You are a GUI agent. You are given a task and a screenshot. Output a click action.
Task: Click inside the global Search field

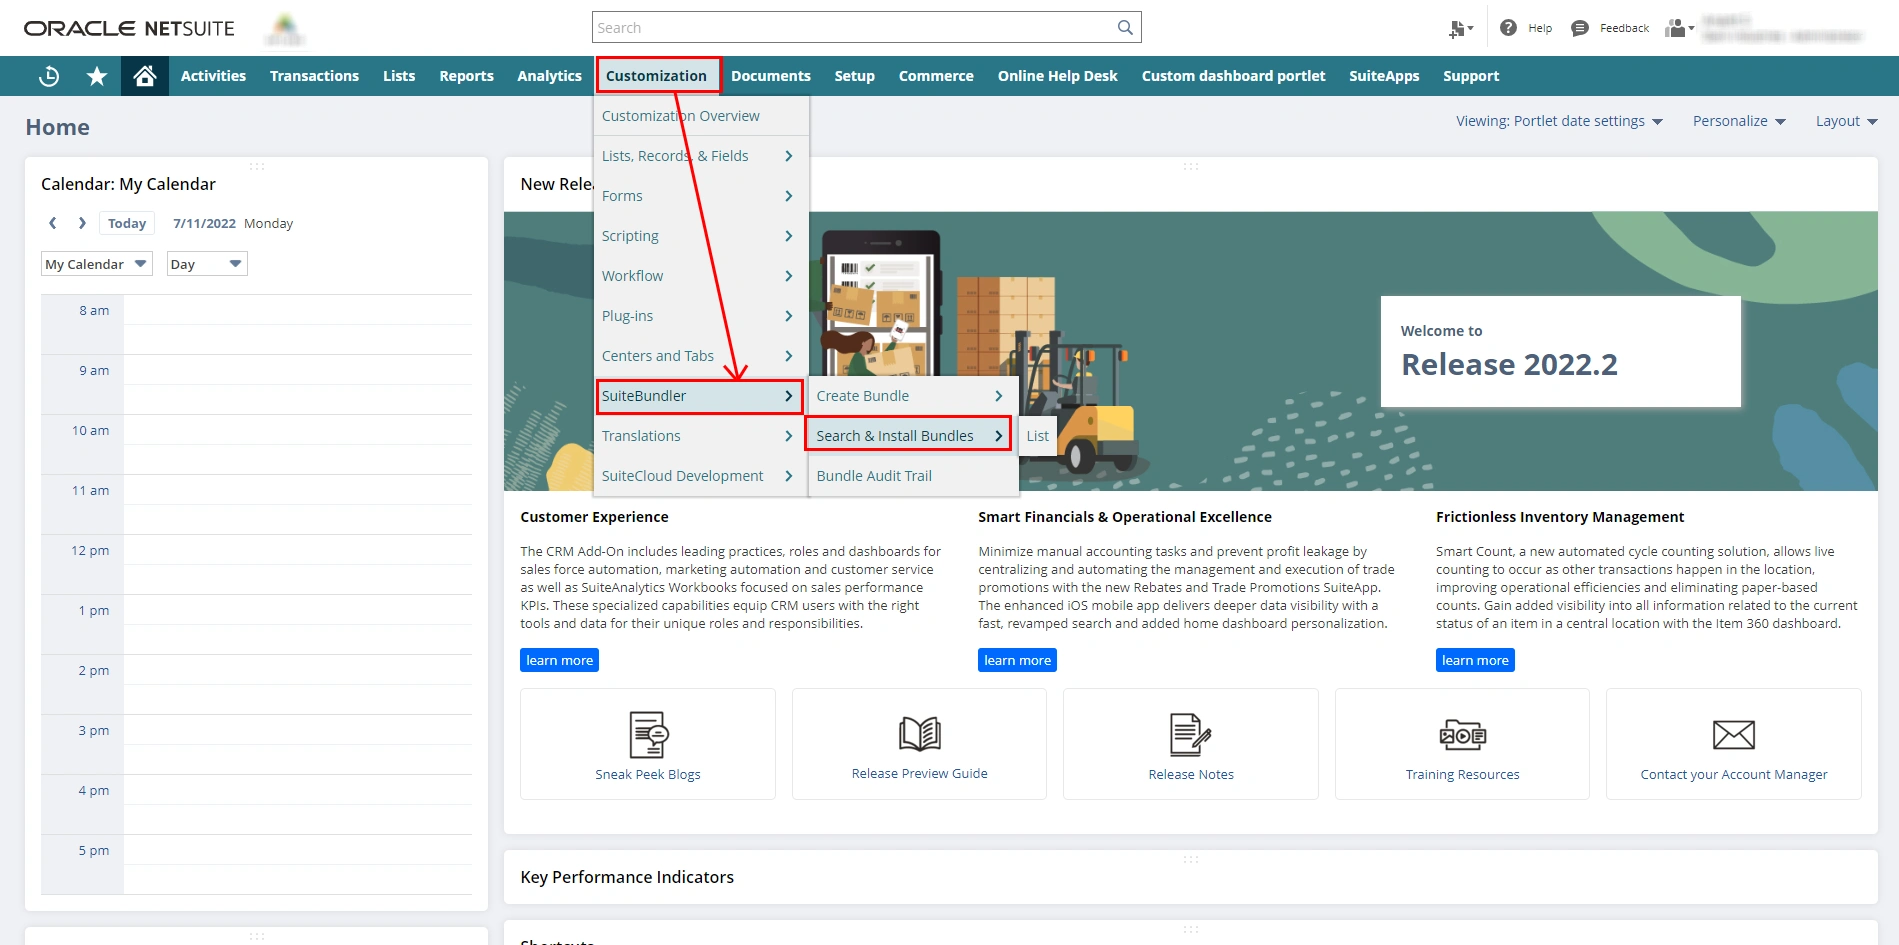click(850, 26)
